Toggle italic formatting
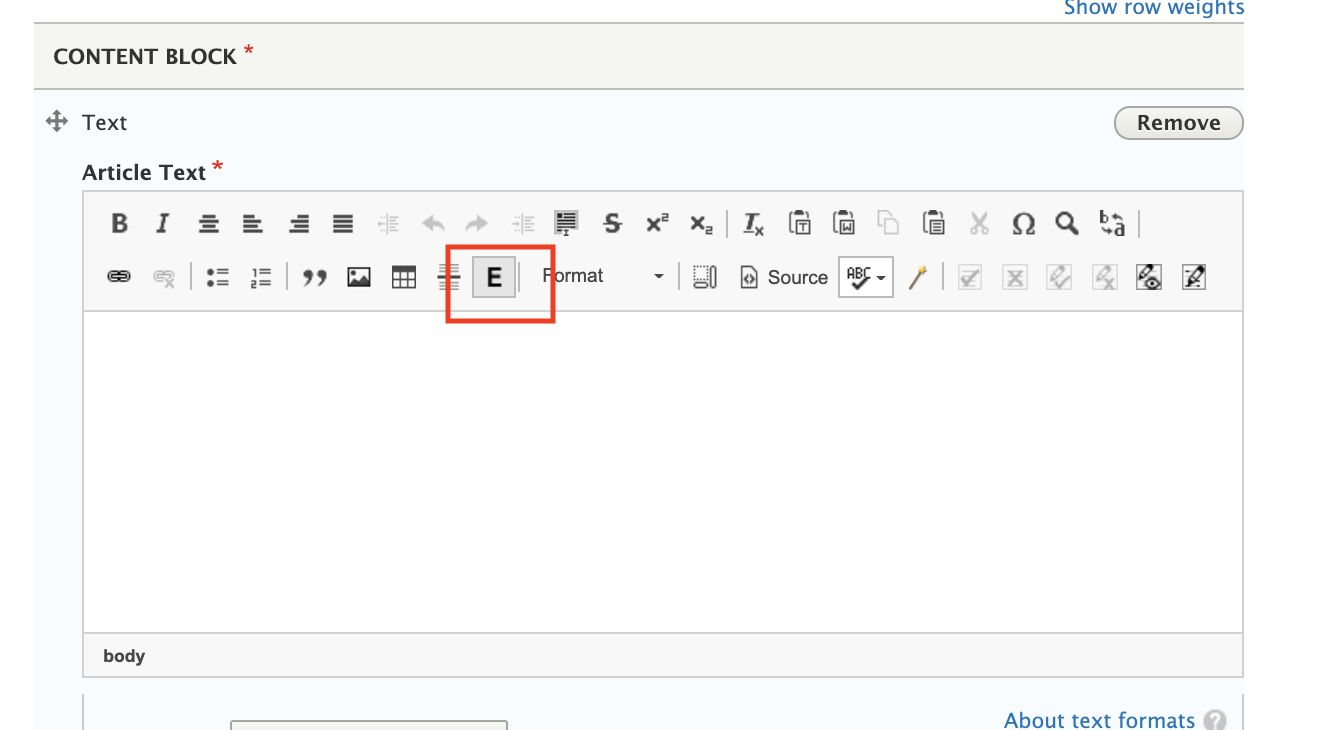This screenshot has height=730, width=1318. click(x=162, y=223)
